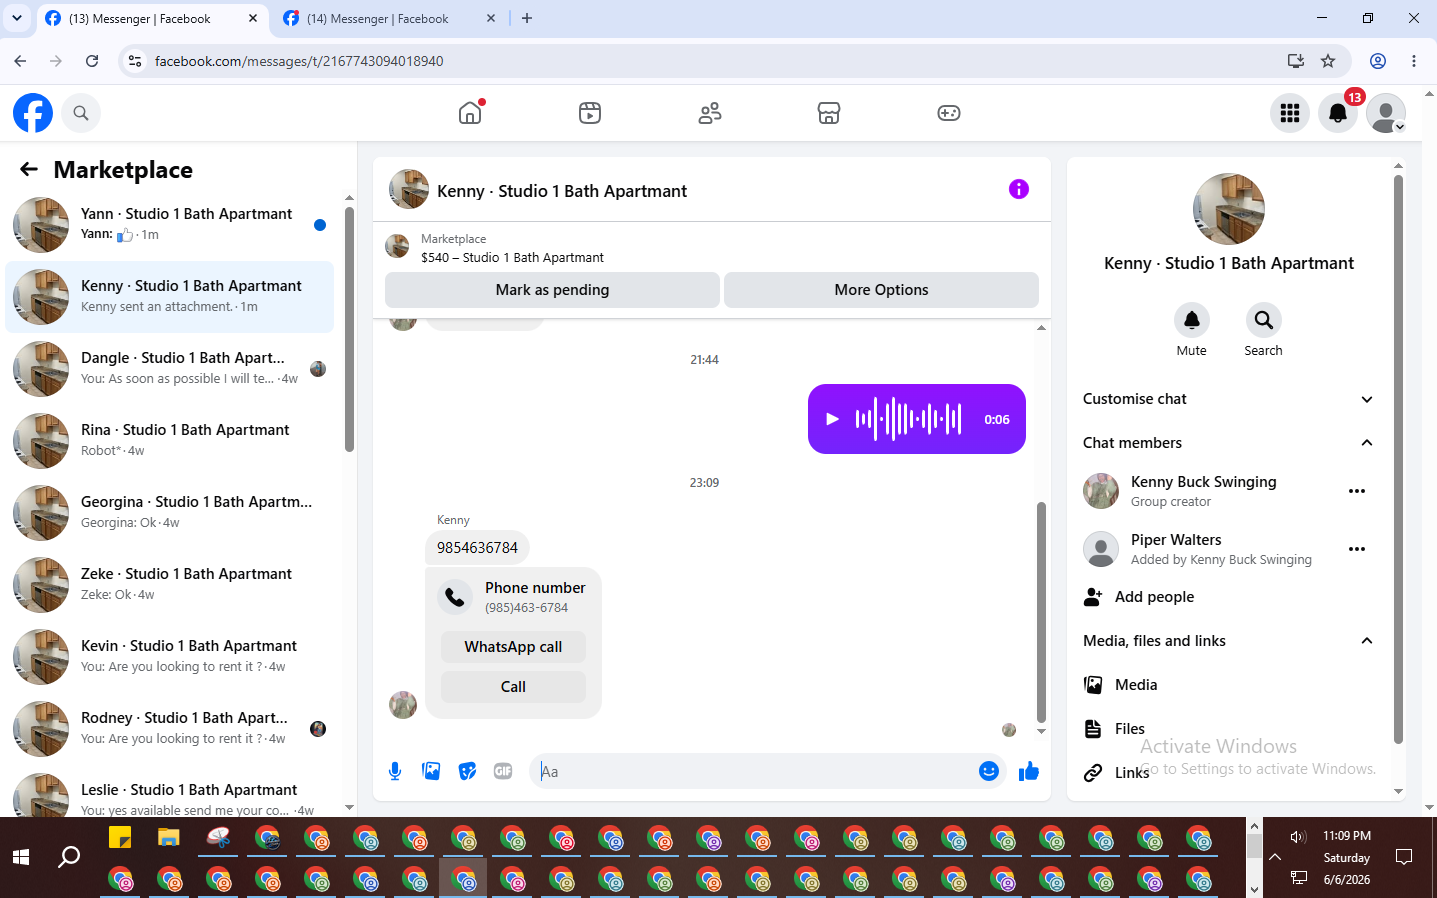Open a new browser tab
This screenshot has width=1437, height=898.
(527, 18)
